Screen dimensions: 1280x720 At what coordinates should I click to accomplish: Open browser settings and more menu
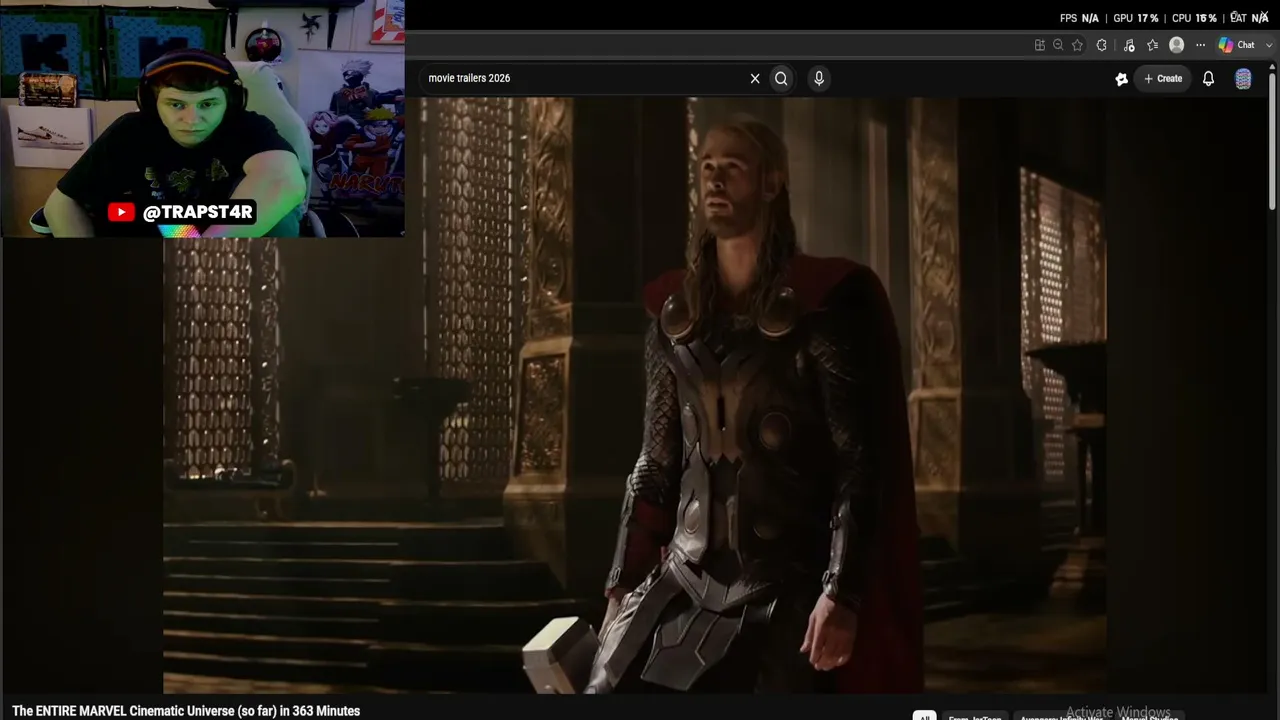pyautogui.click(x=1200, y=45)
